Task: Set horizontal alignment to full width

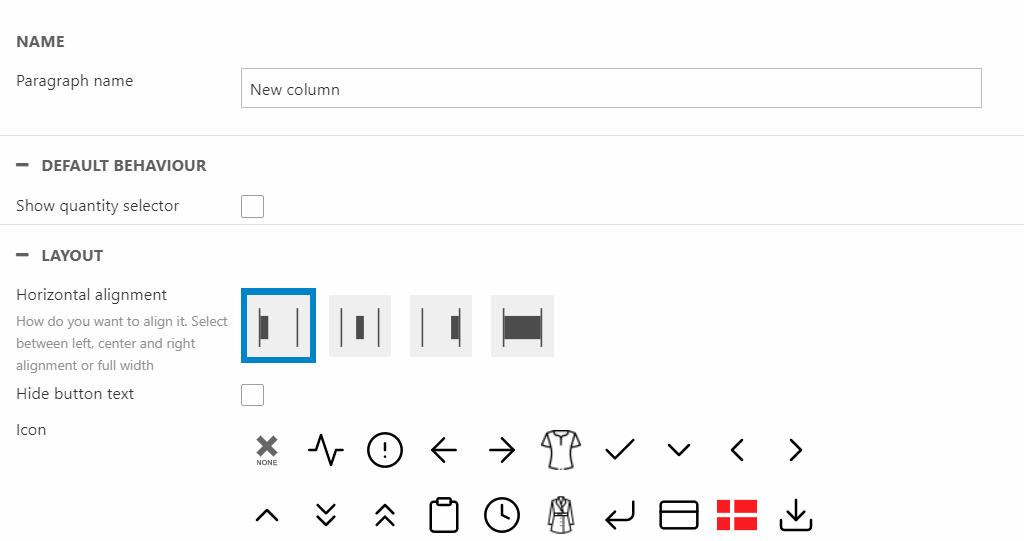Action: [x=522, y=326]
